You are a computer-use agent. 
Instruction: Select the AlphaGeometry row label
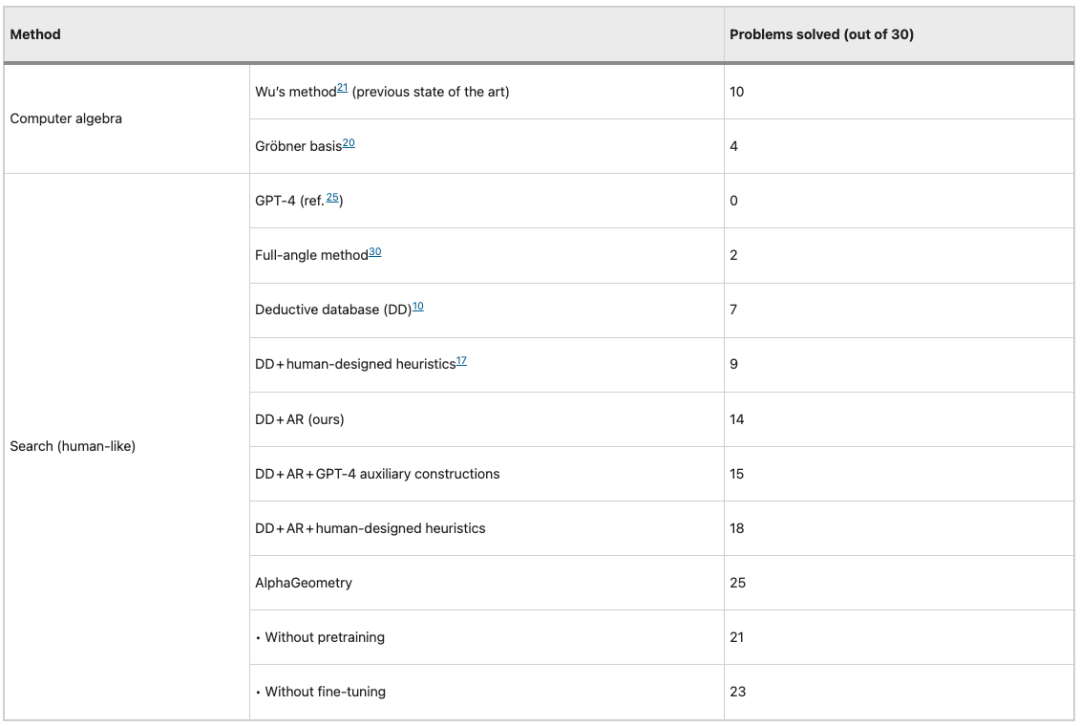tap(303, 583)
